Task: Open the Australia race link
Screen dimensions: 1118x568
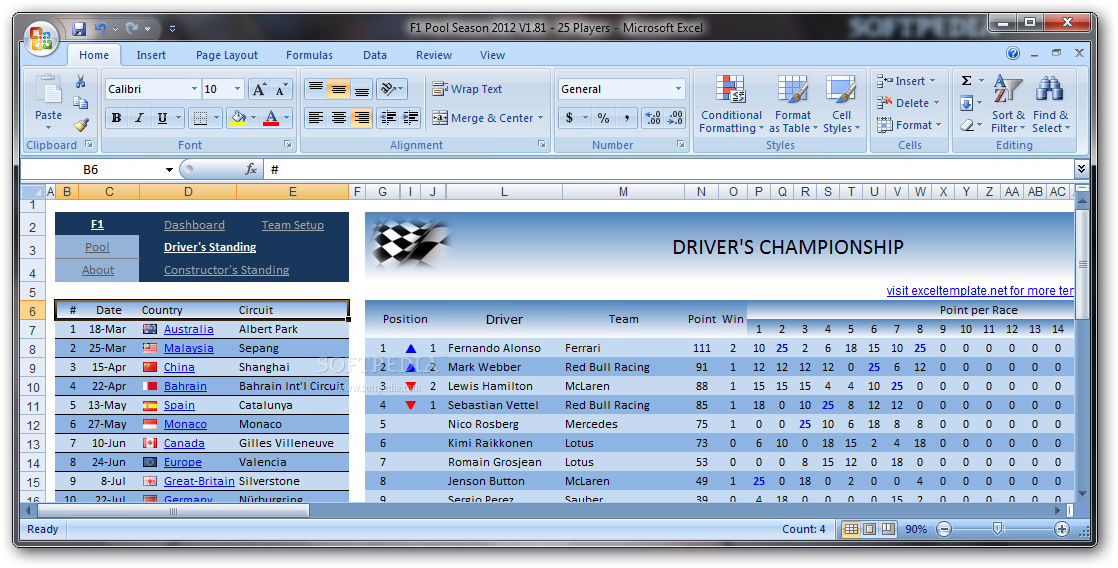Action: [188, 329]
